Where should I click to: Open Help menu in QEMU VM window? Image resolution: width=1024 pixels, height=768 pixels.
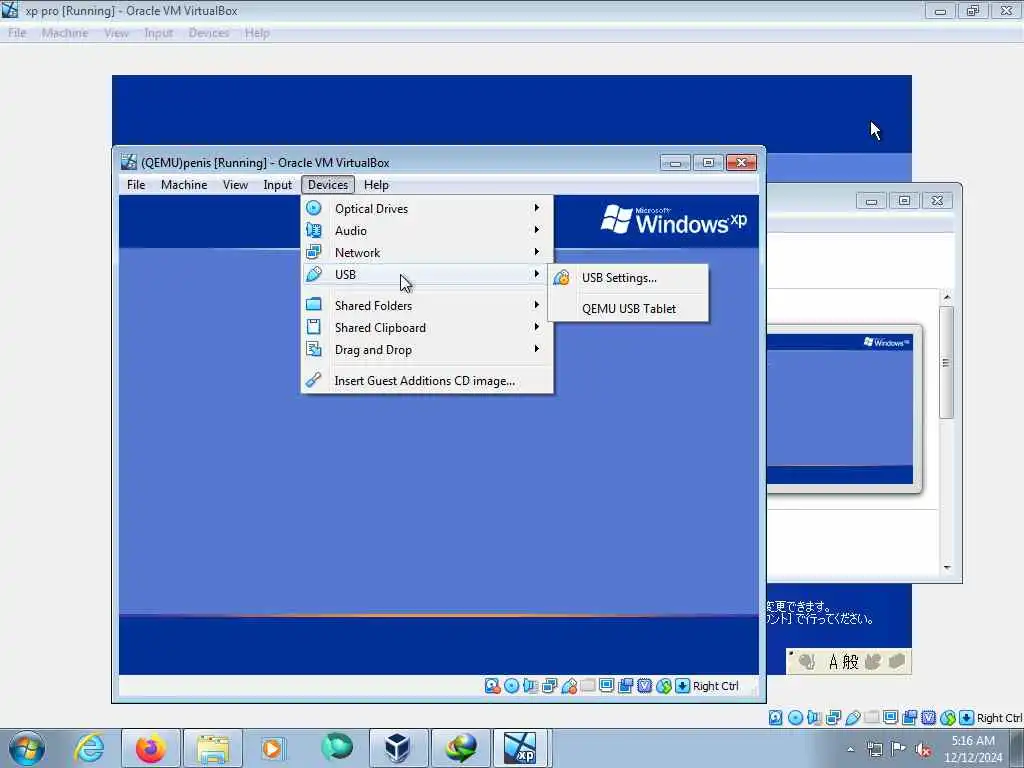[x=376, y=185]
